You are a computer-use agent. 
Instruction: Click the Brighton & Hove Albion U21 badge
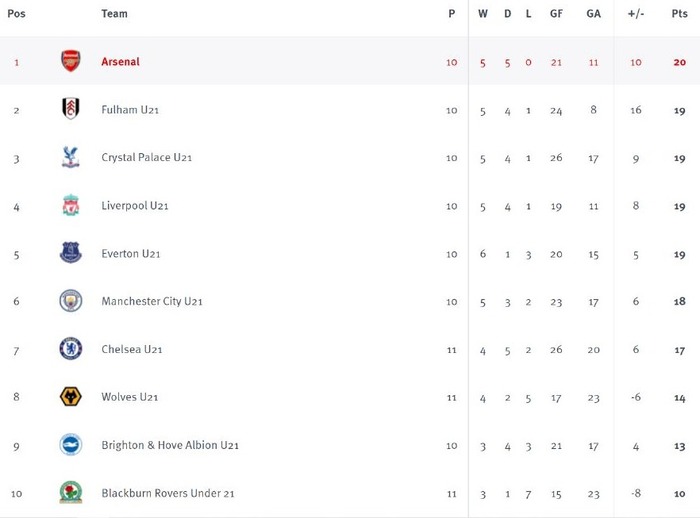[x=71, y=445]
